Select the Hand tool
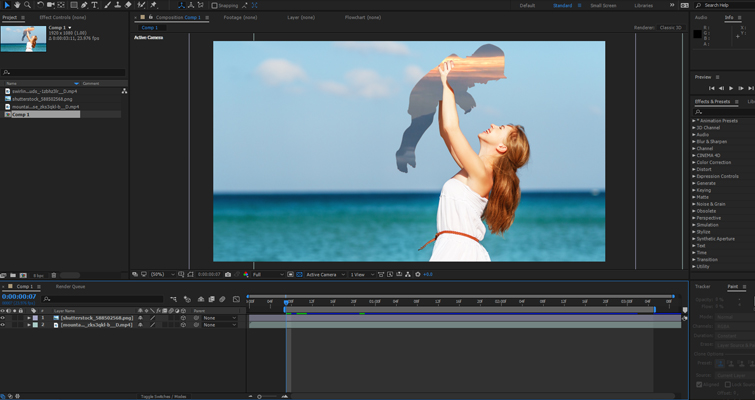The image size is (755, 400). (x=17, y=5)
